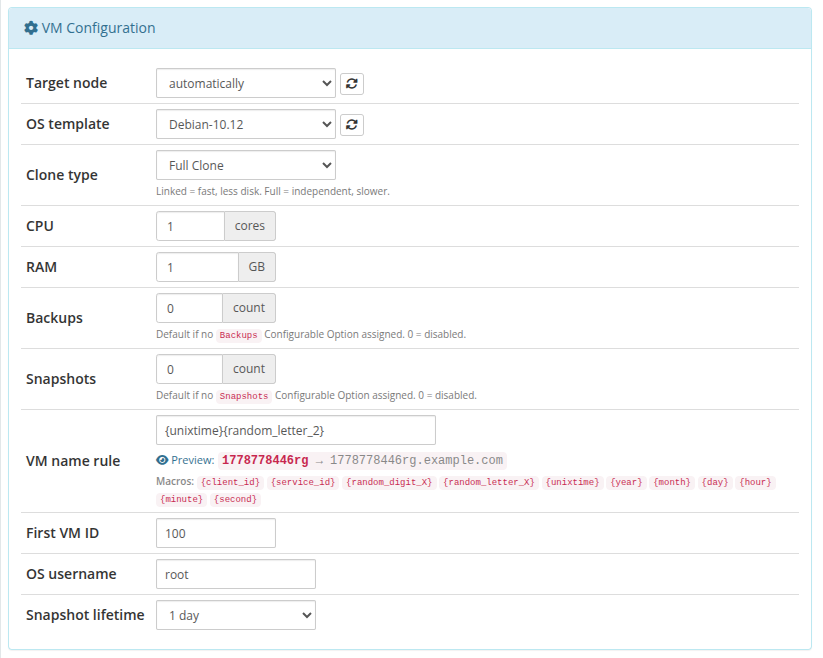Click the GB unit label

pyautogui.click(x=257, y=267)
